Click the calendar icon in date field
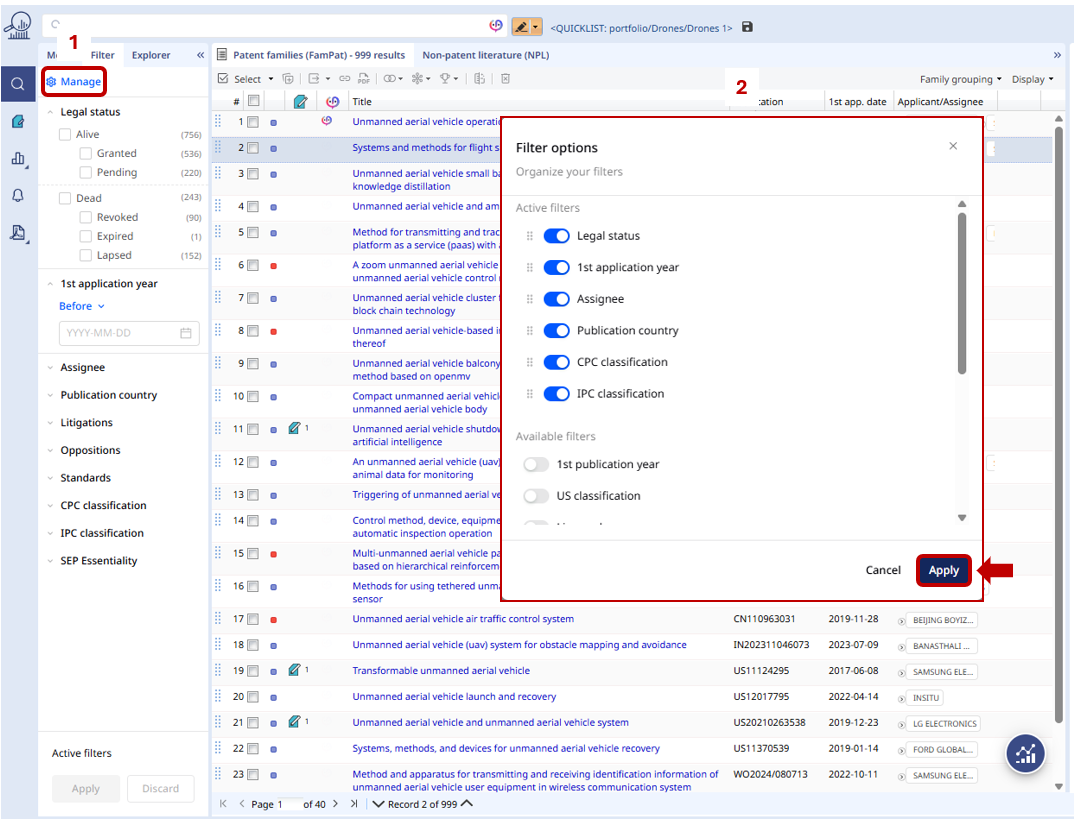Image resolution: width=1077 pixels, height=824 pixels. (186, 333)
